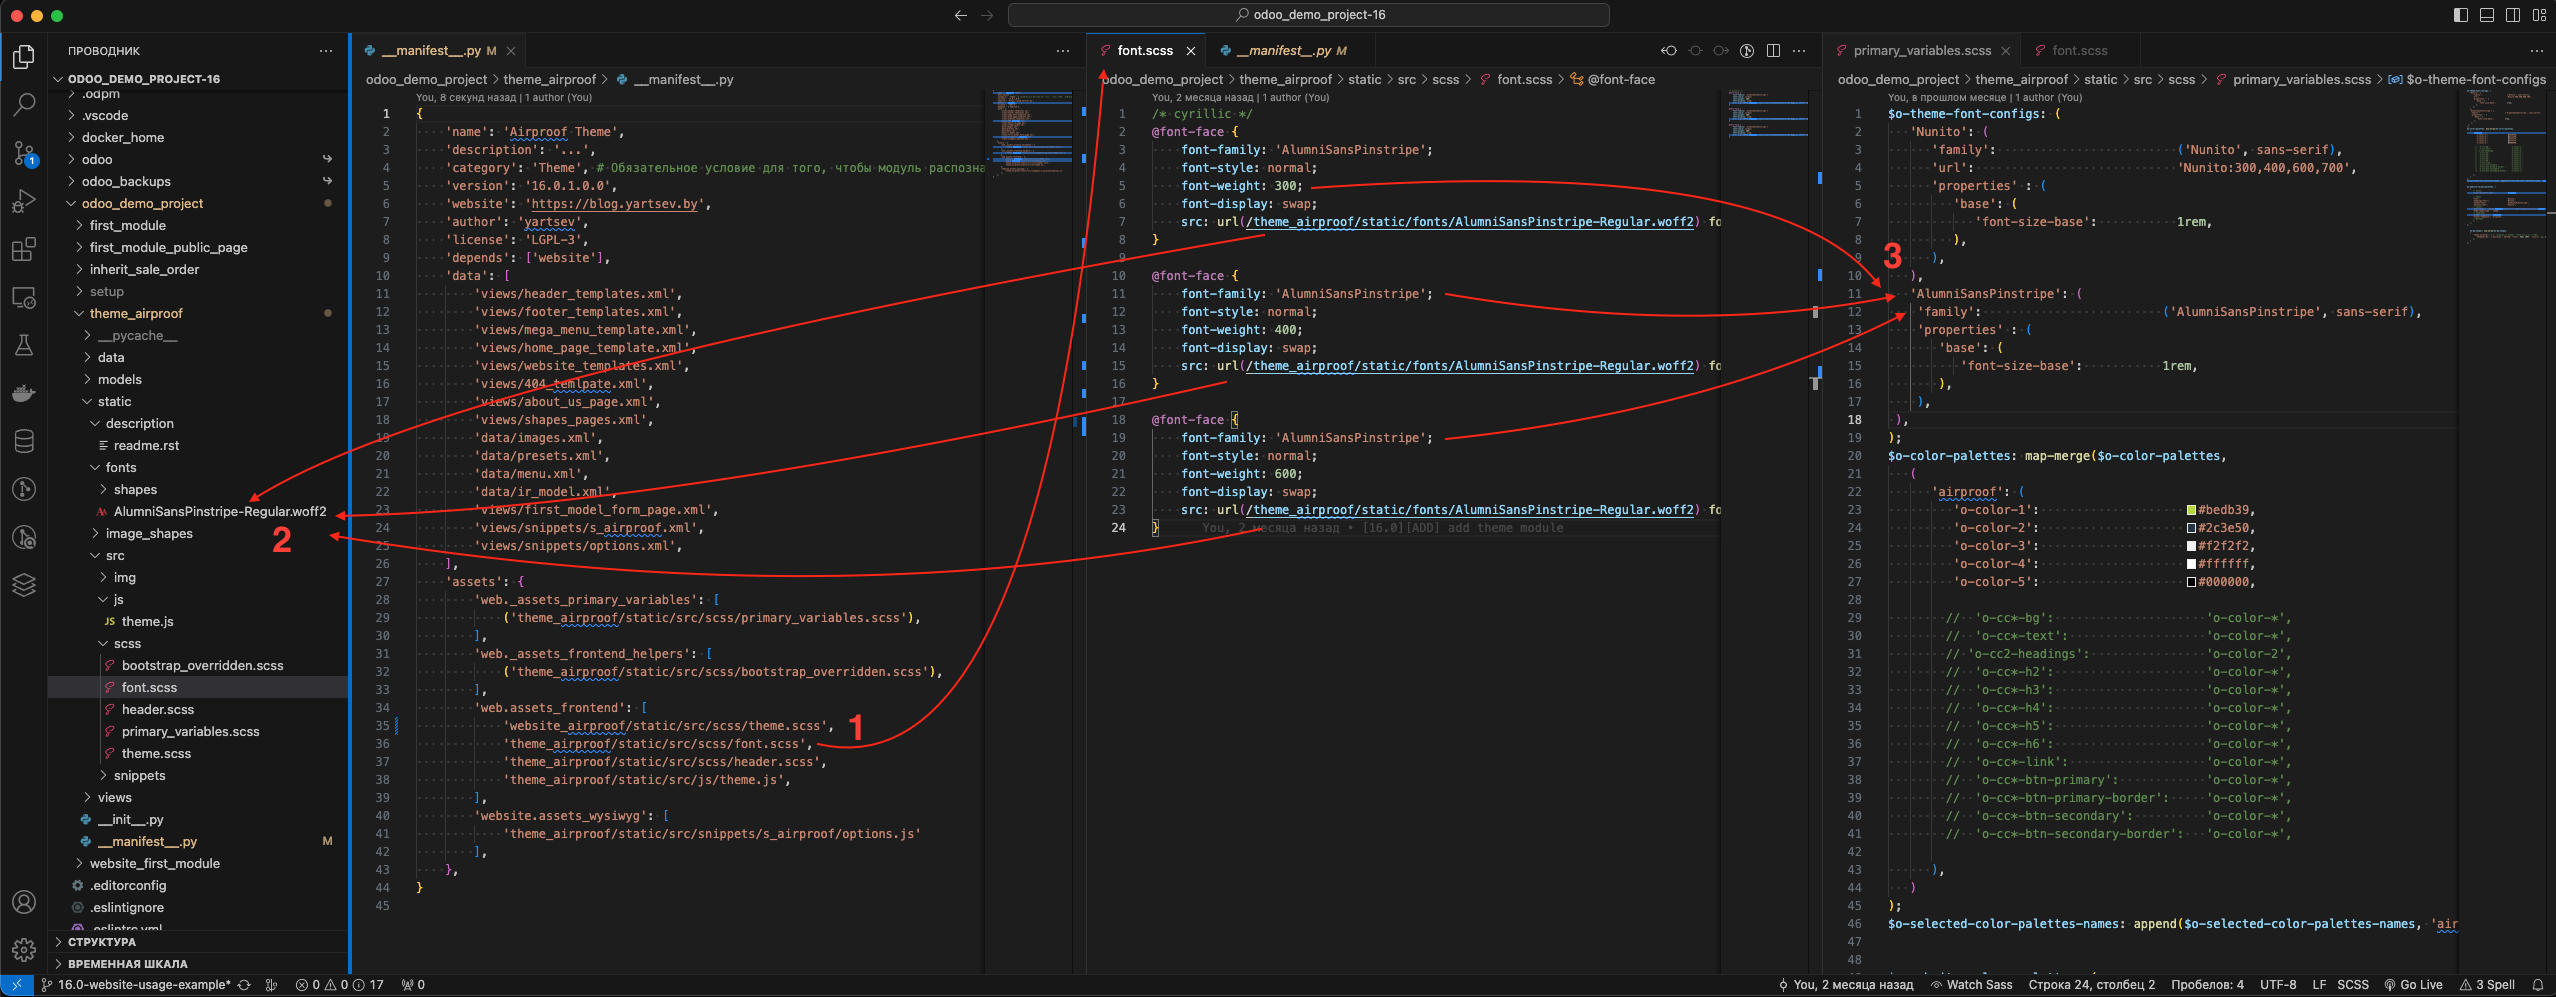
Task: Open the Extensions view
Action: coord(24,249)
